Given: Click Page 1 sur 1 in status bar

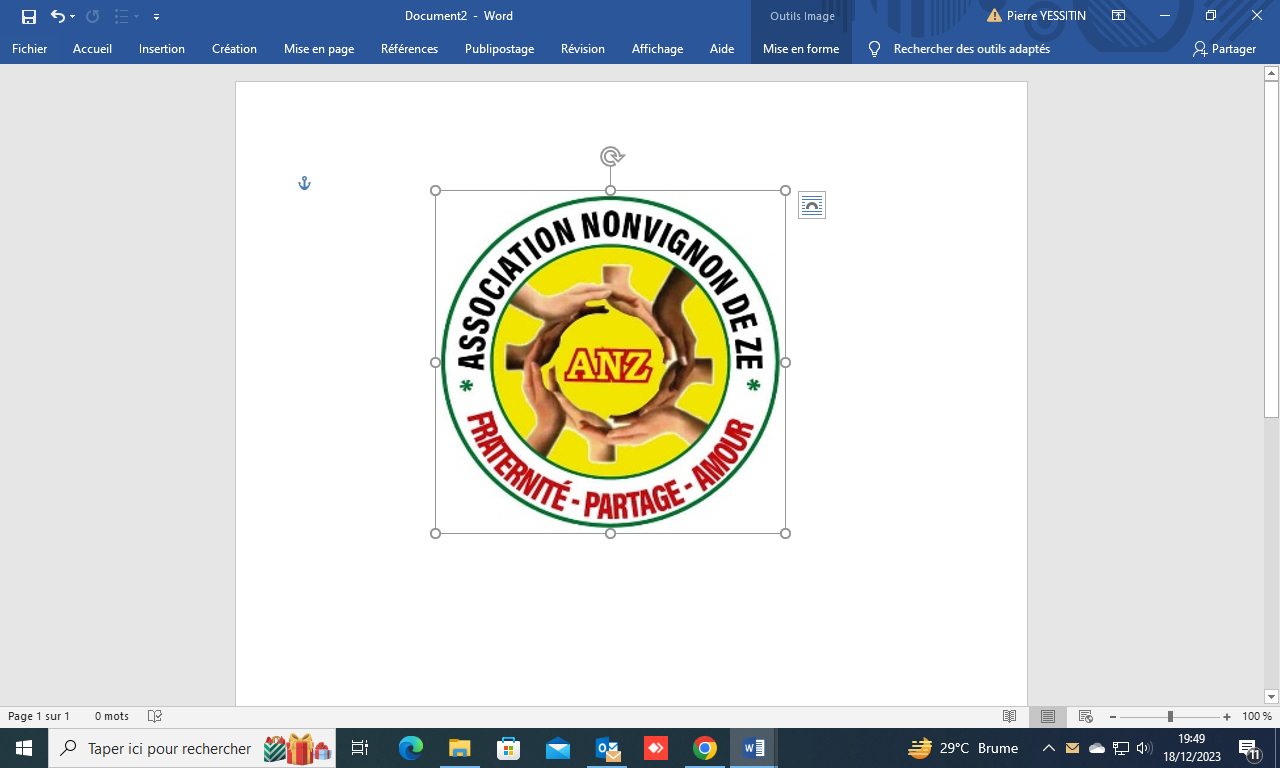Looking at the screenshot, I should 39,716.
